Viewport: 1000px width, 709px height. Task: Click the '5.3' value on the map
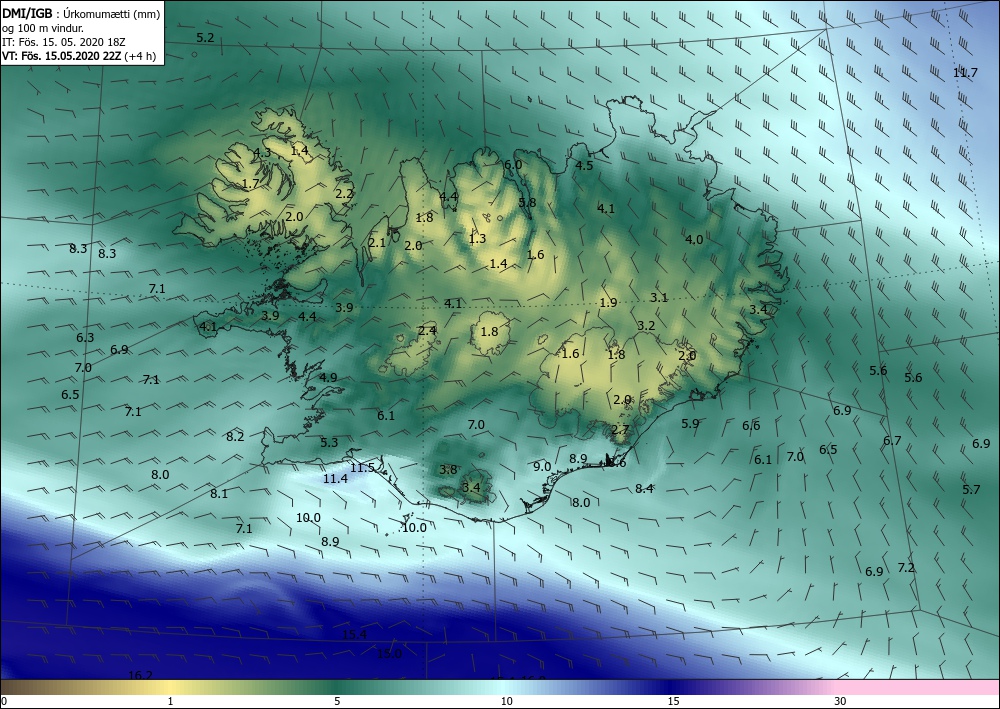[x=329, y=442]
